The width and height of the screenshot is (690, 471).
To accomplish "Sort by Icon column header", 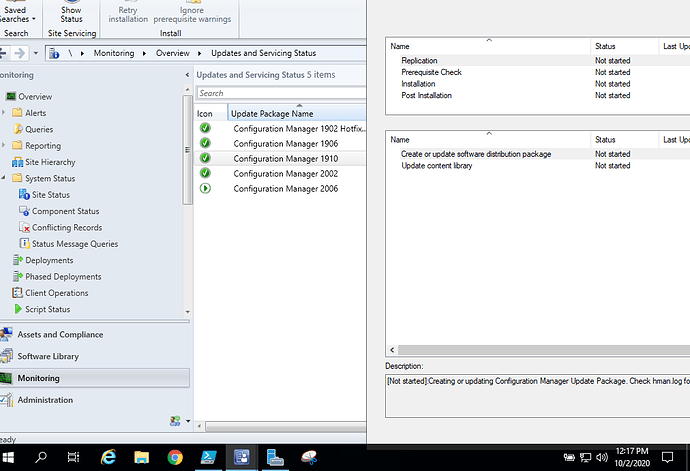I will (x=211, y=114).
